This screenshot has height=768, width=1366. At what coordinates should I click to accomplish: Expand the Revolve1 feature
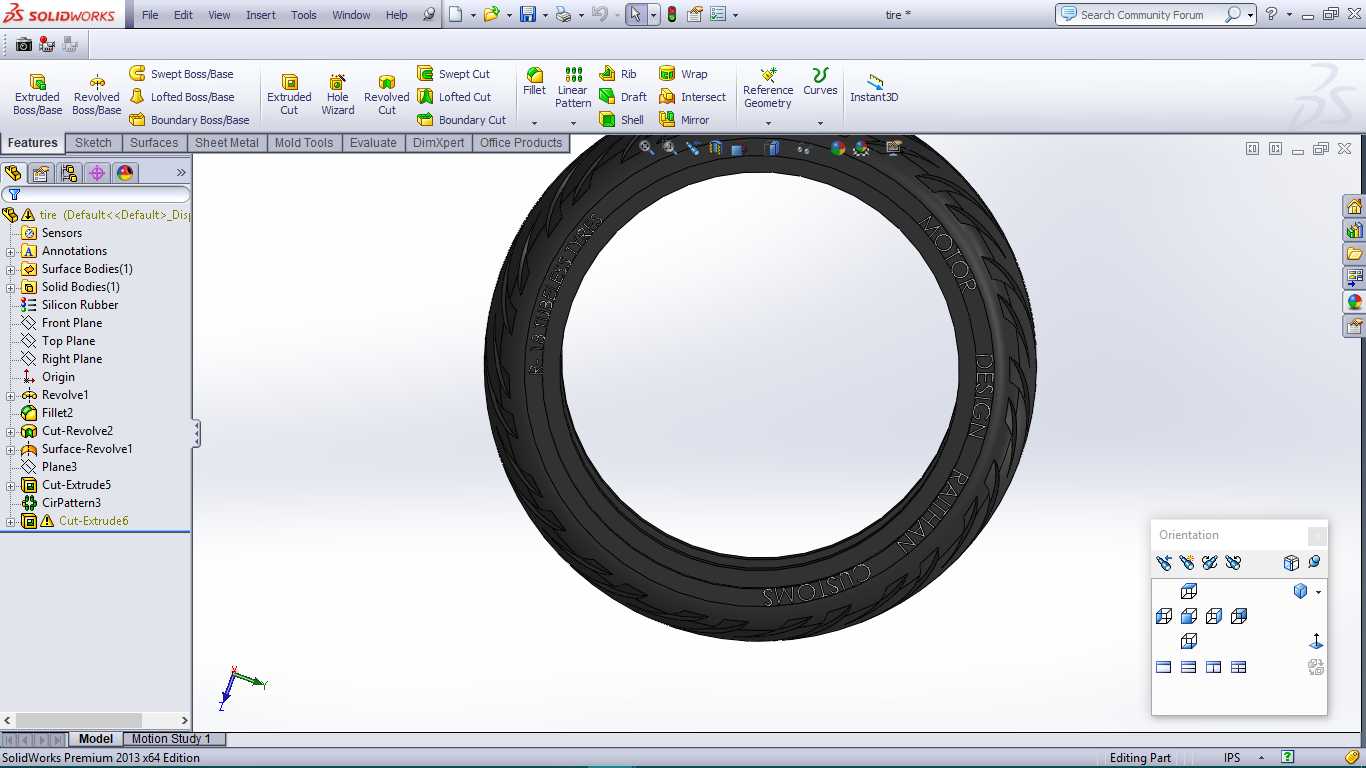[11, 395]
